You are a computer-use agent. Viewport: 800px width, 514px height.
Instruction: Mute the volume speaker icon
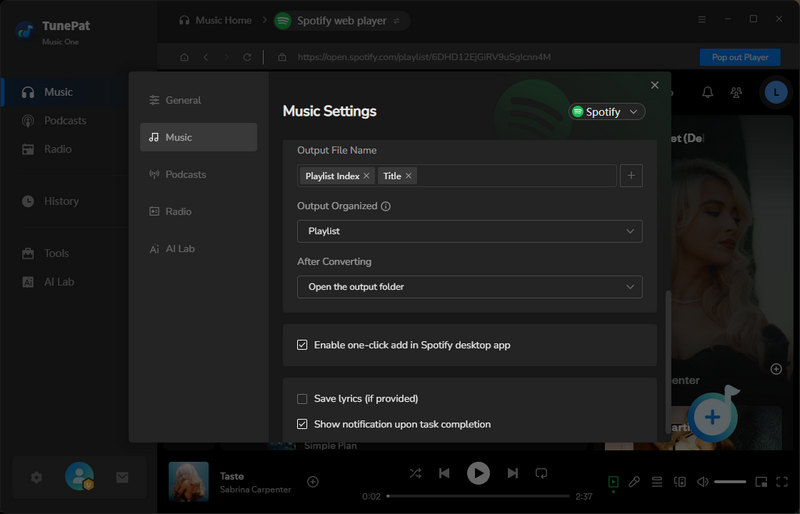[x=703, y=482]
